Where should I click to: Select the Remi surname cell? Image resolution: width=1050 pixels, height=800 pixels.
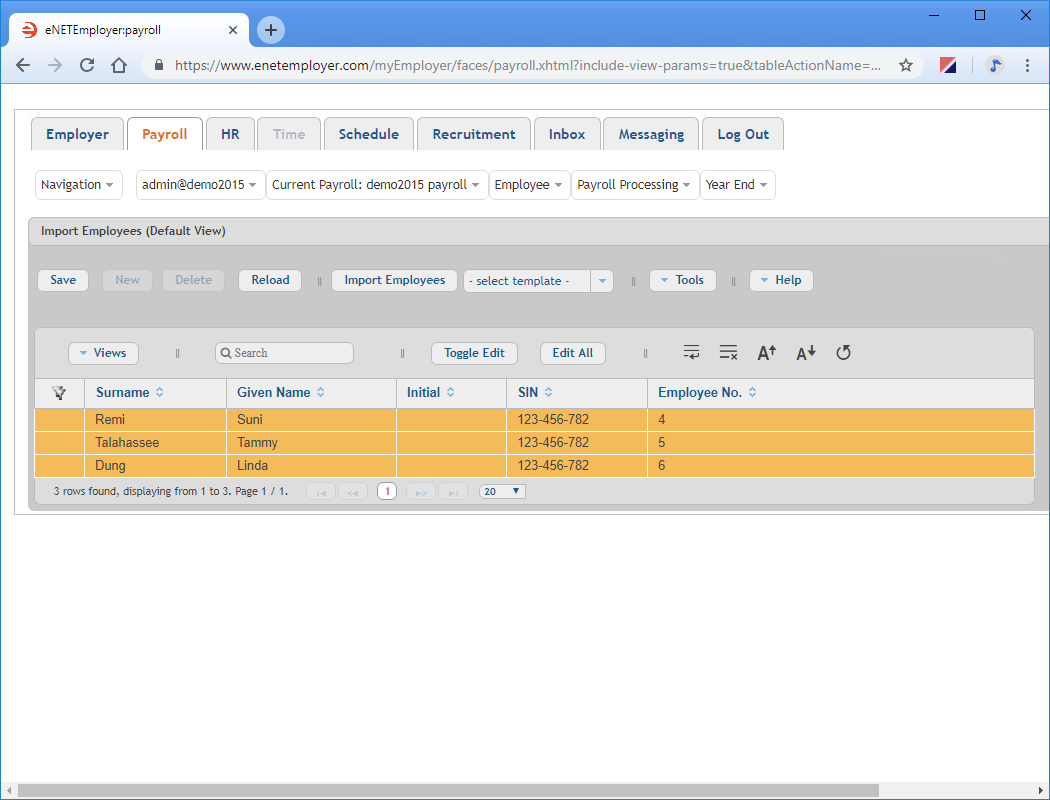[x=155, y=420]
